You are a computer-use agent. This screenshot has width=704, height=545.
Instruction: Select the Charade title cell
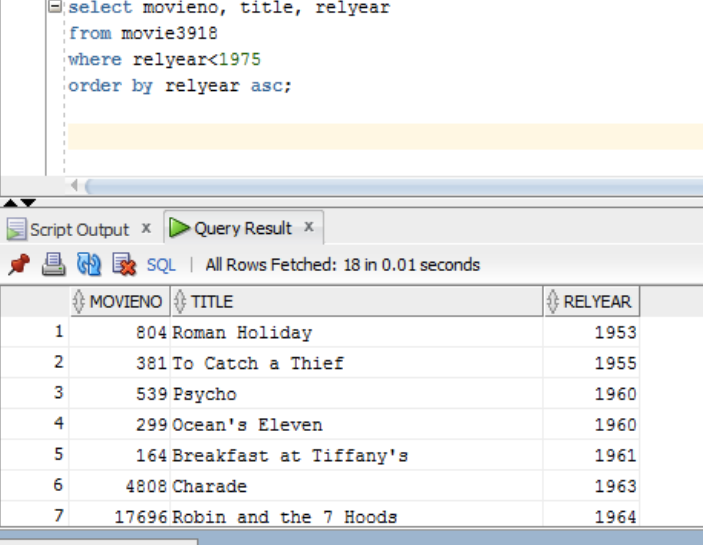[x=357, y=486]
